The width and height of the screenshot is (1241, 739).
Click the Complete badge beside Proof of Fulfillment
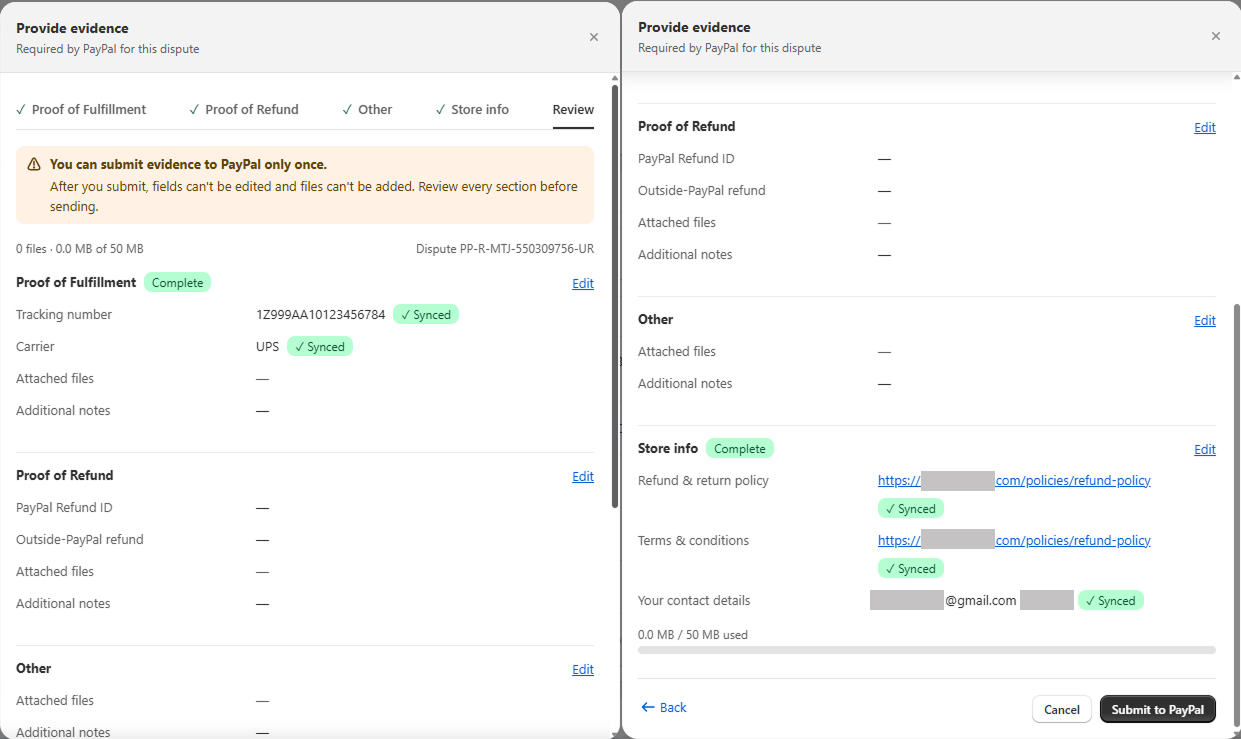pyautogui.click(x=177, y=283)
